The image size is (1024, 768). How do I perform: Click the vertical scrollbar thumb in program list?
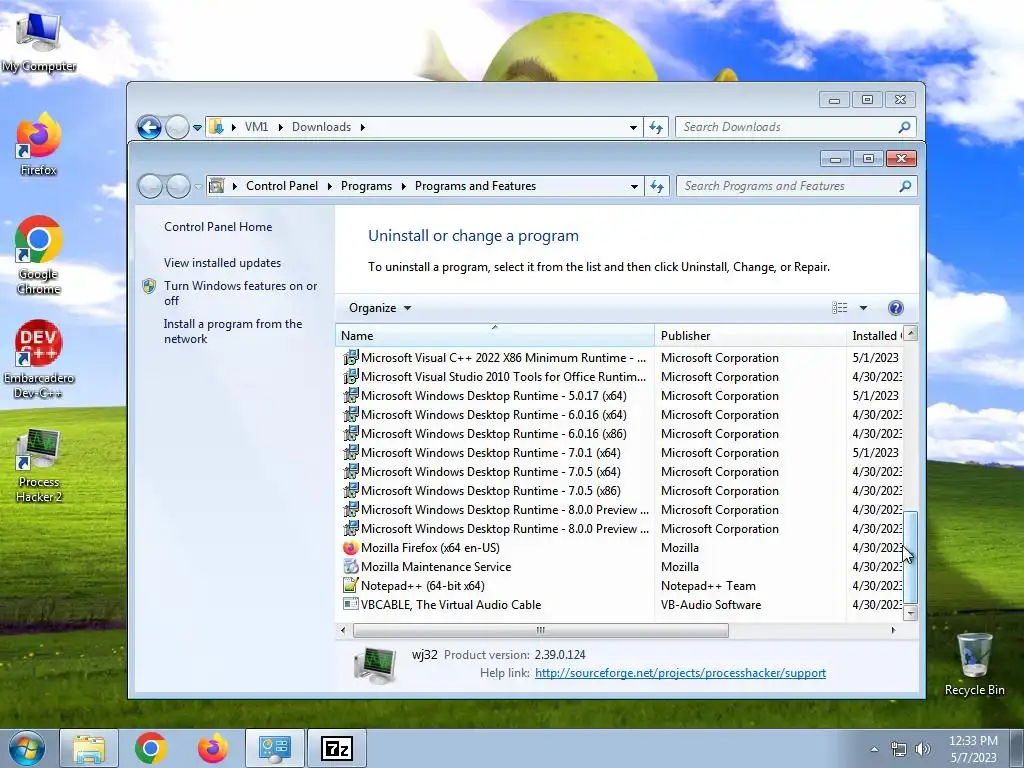click(x=910, y=557)
